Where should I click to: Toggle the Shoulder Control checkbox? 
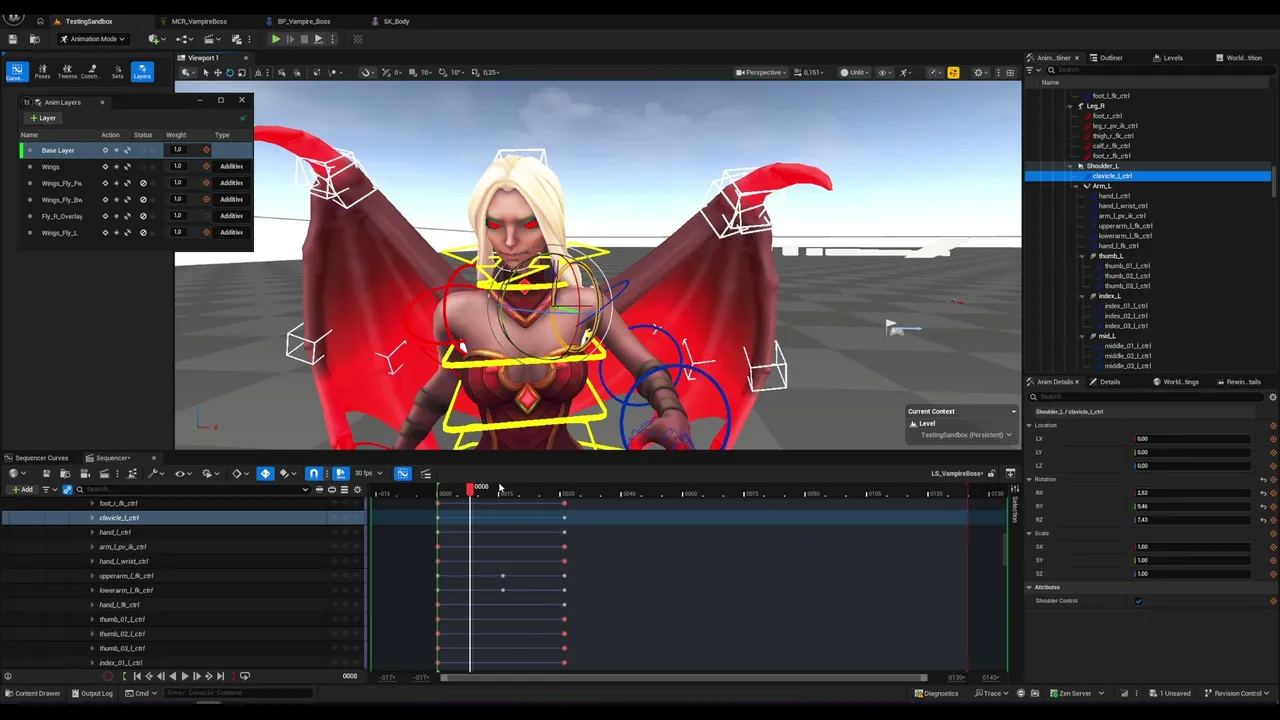1138,601
